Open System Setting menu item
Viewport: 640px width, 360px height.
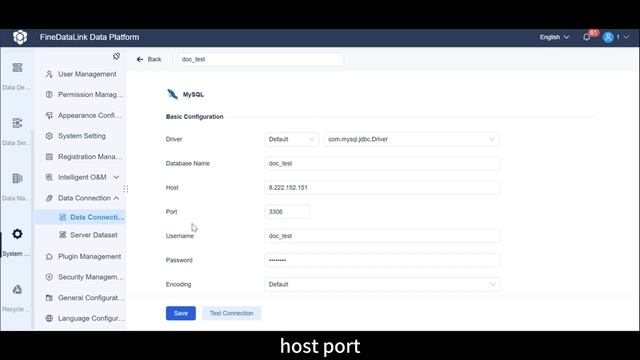81,136
